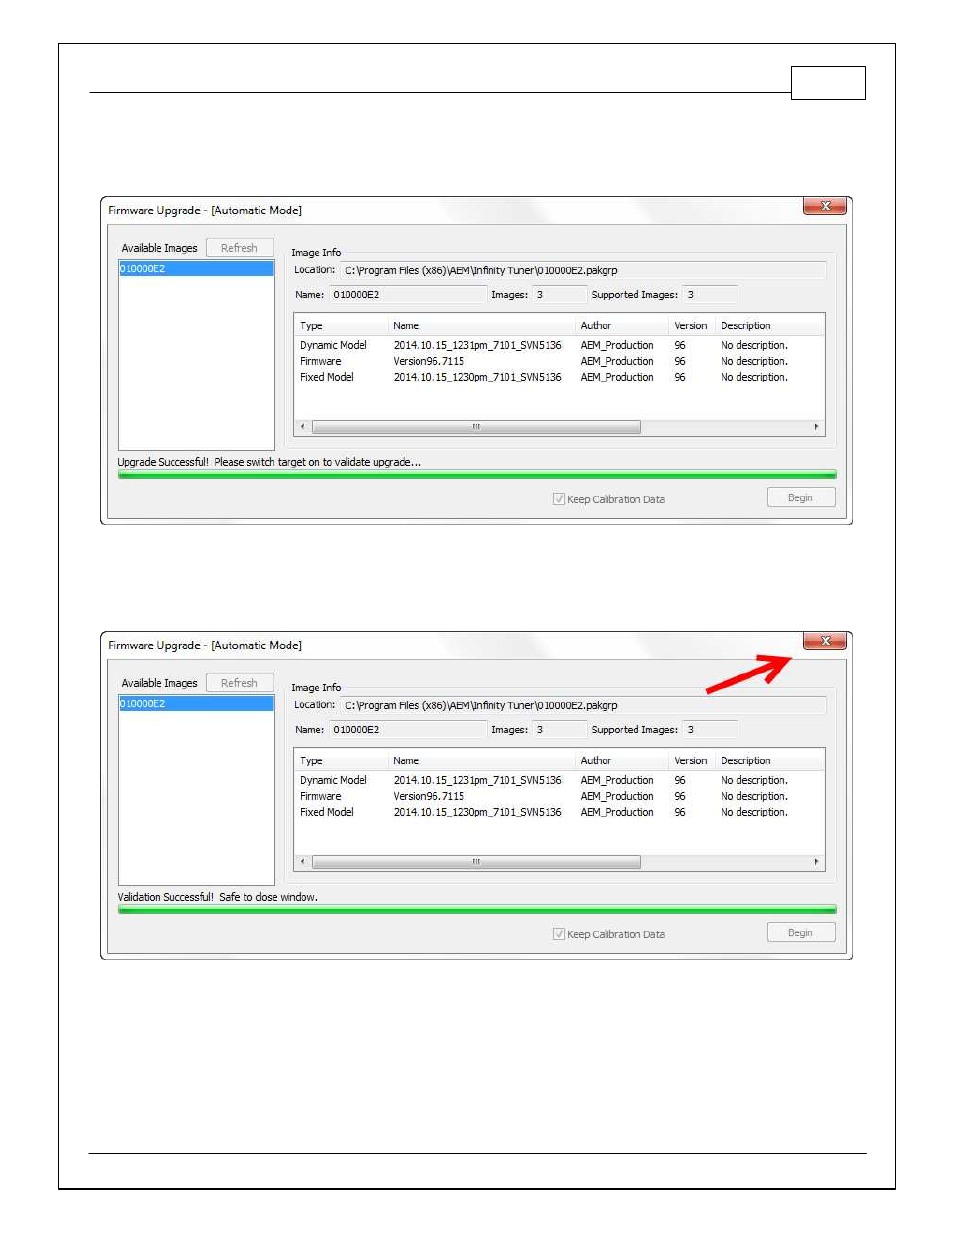
Task: Sort by Version column in upper window
Action: [692, 326]
